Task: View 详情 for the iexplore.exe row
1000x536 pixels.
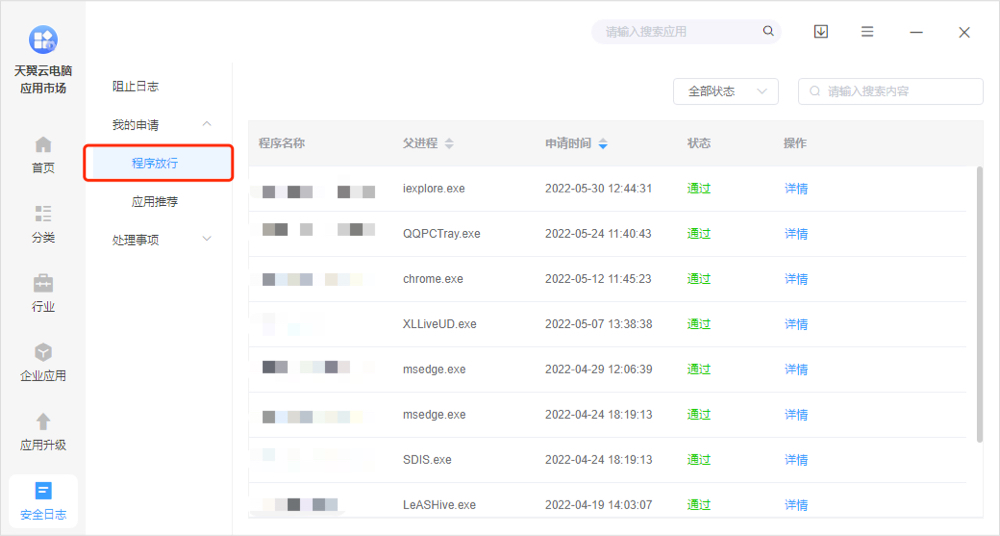Action: point(796,188)
